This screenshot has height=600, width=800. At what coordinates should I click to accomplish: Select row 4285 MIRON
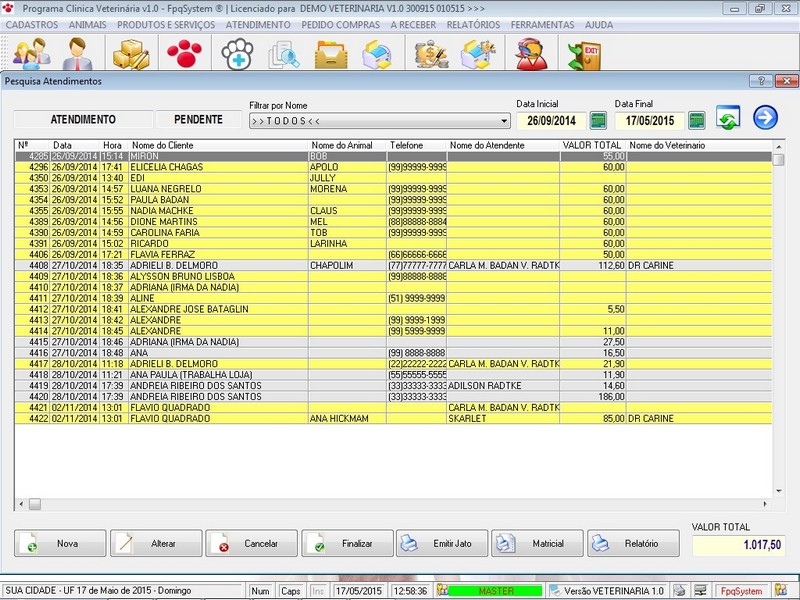[393, 156]
